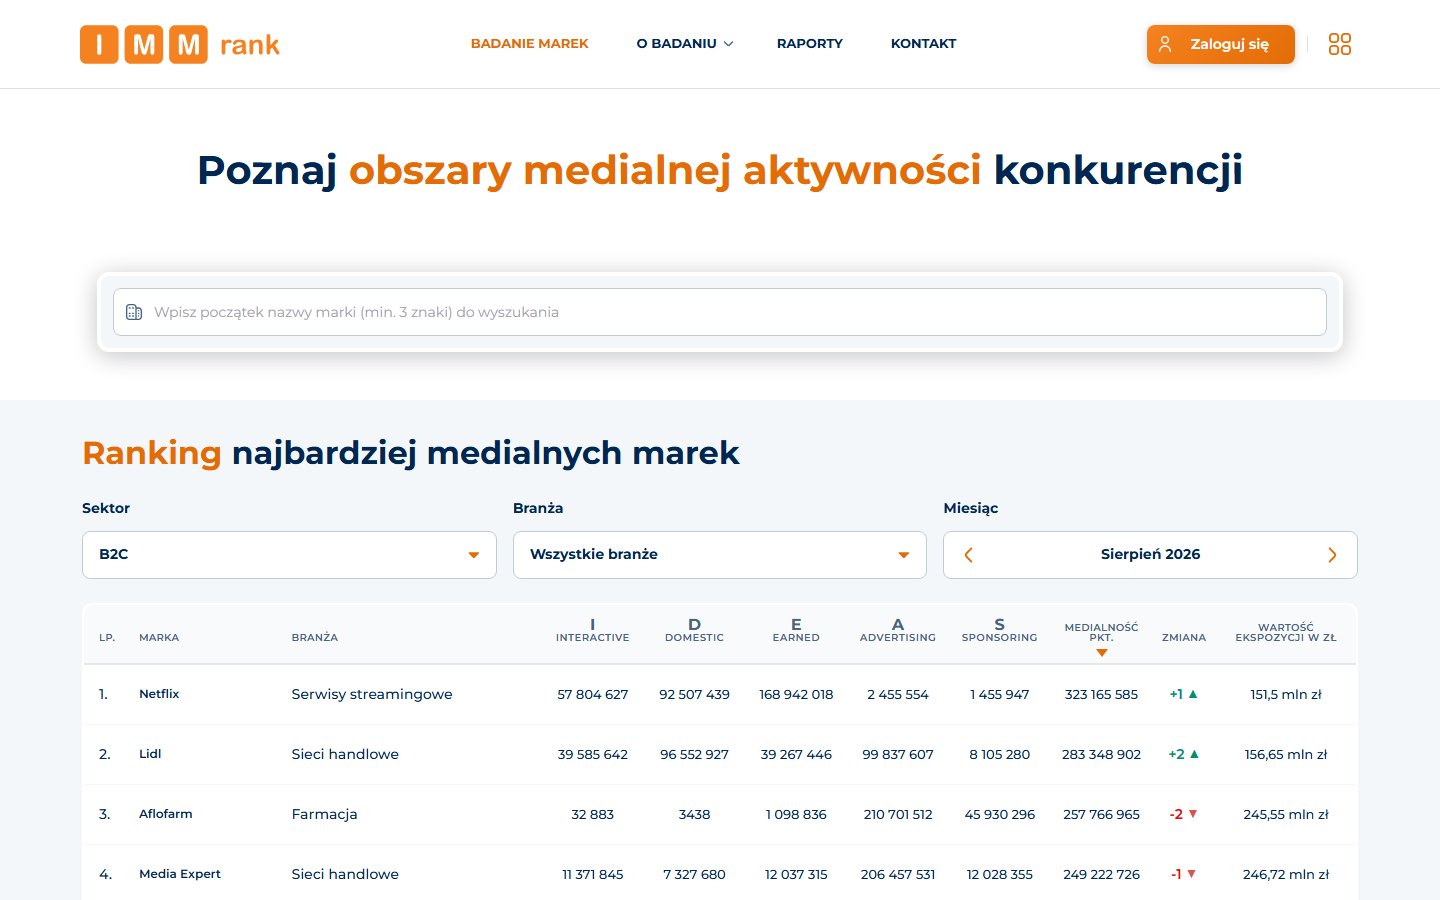The image size is (1440, 900).
Task: Click the +2 change indicator for Lidl
Action: [1184, 754]
